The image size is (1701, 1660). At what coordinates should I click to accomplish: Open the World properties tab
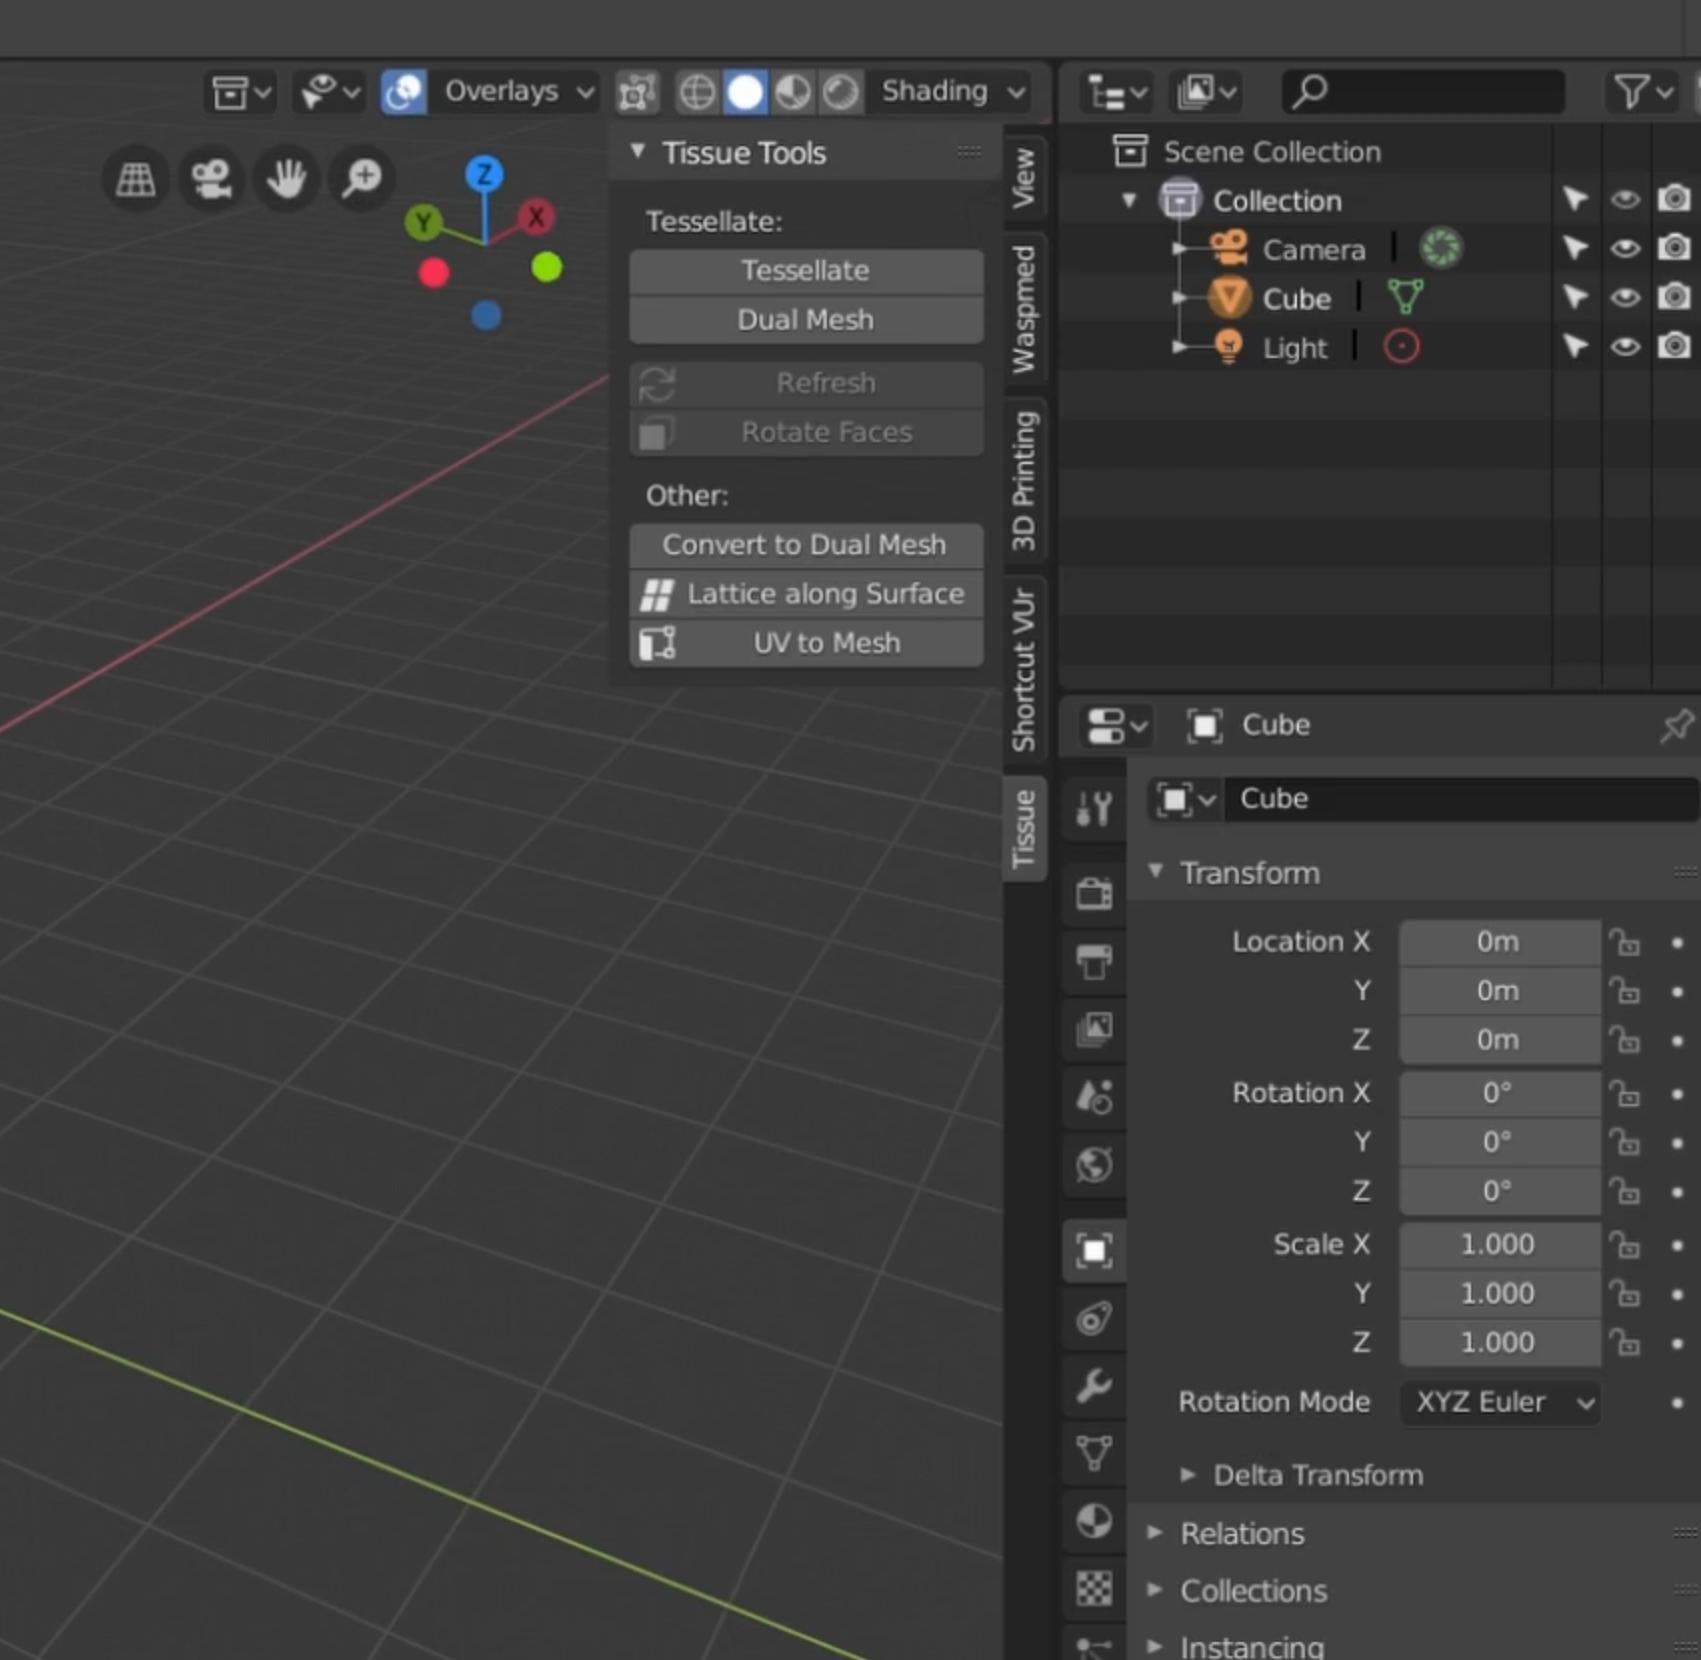click(1094, 1165)
